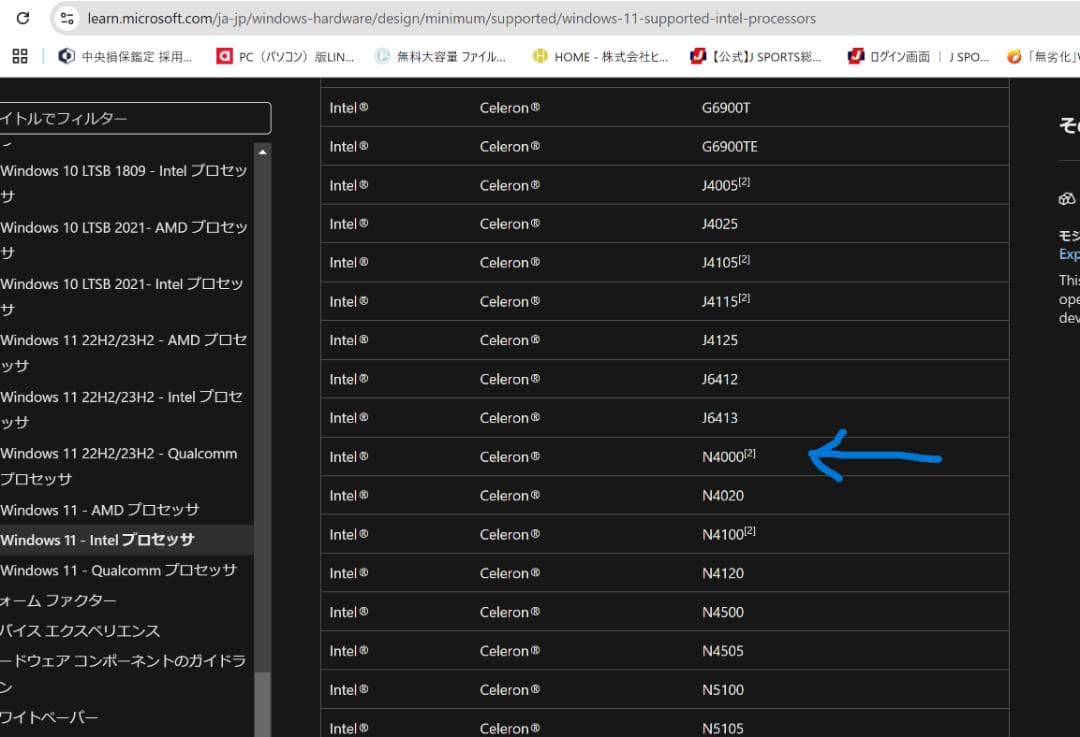Open the 無料大容量 ファイル bookmark
Viewport: 1080px width, 737px height.
click(x=441, y=57)
